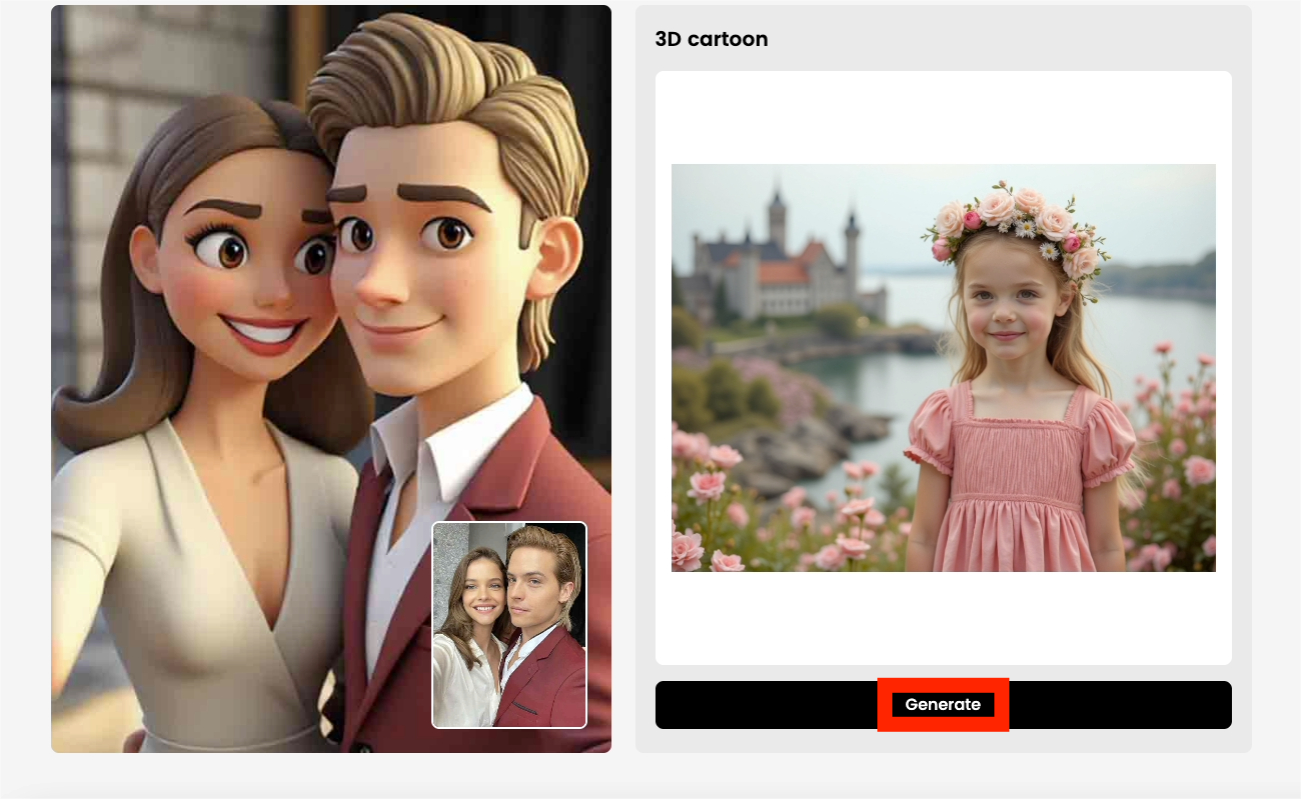This screenshot has width=1301, height=799.
Task: Open the original photo inset thumbnail
Action: coord(509,625)
